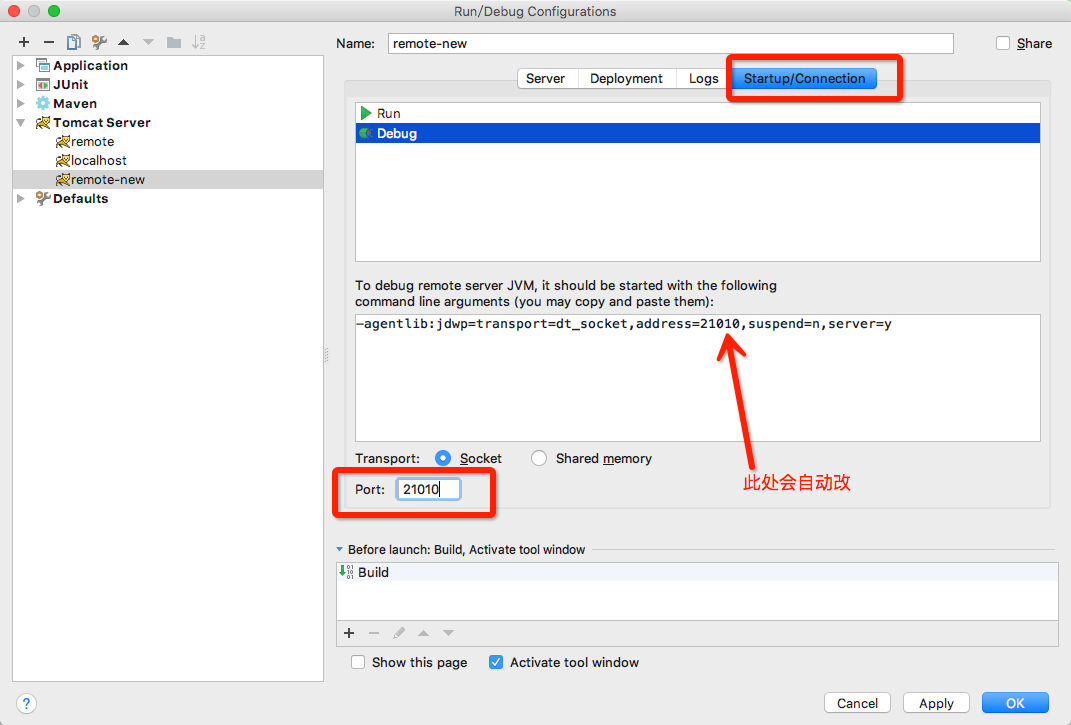Expand the Application tree node
Screen dimensions: 1071x725
[21, 66]
